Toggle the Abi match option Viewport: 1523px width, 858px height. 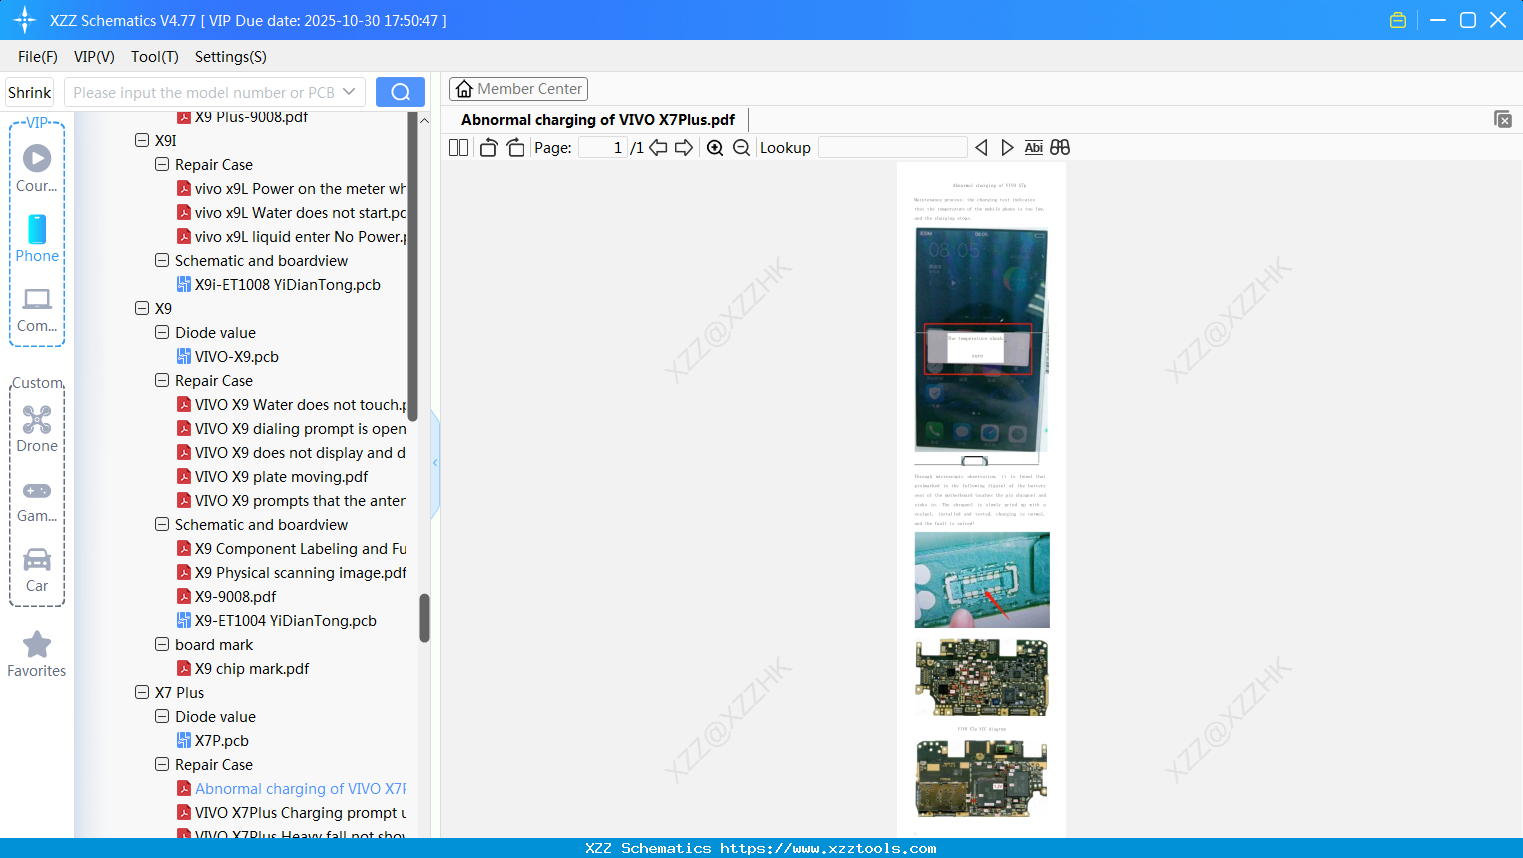click(x=1034, y=148)
